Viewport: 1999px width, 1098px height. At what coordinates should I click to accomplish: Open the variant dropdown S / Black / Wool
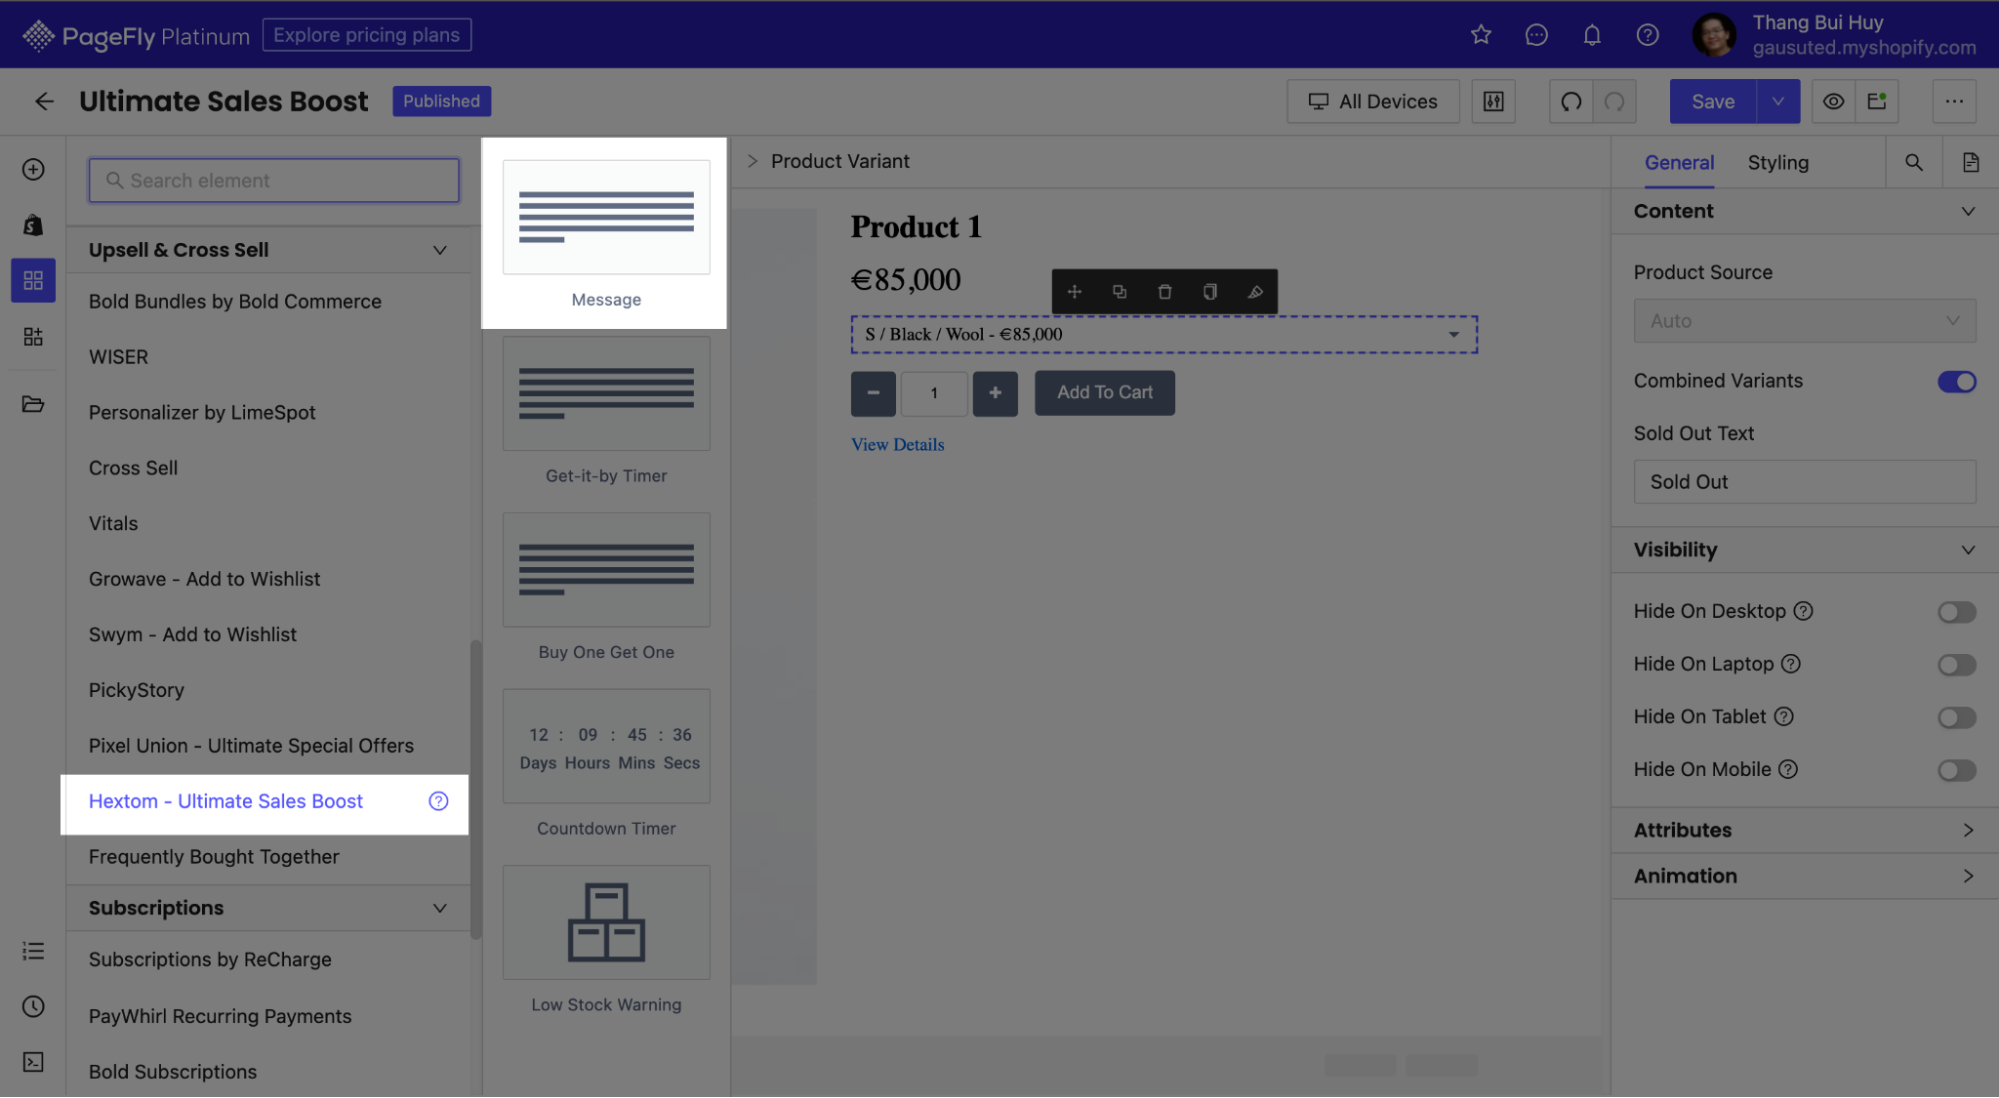[1164, 334]
